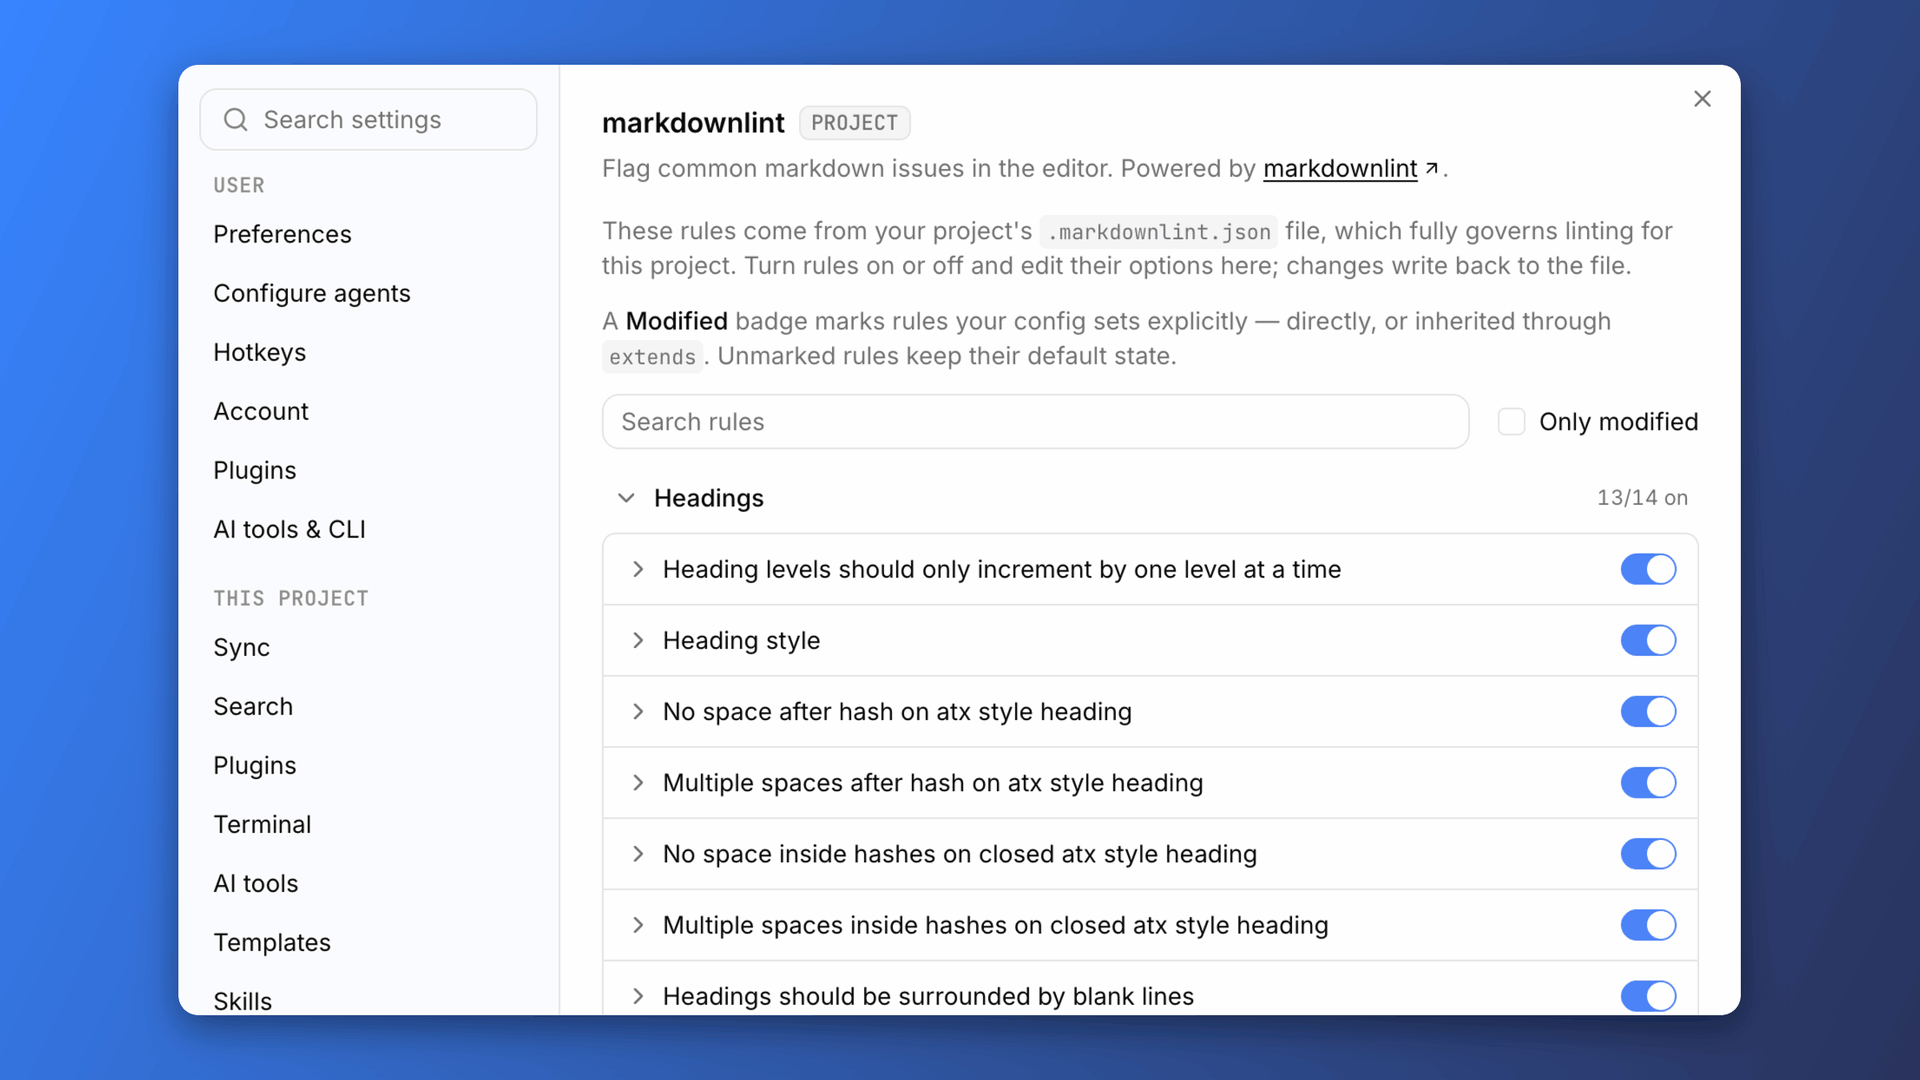Screen dimensions: 1920x1080
Task: Open project Sync settings
Action: [241, 647]
